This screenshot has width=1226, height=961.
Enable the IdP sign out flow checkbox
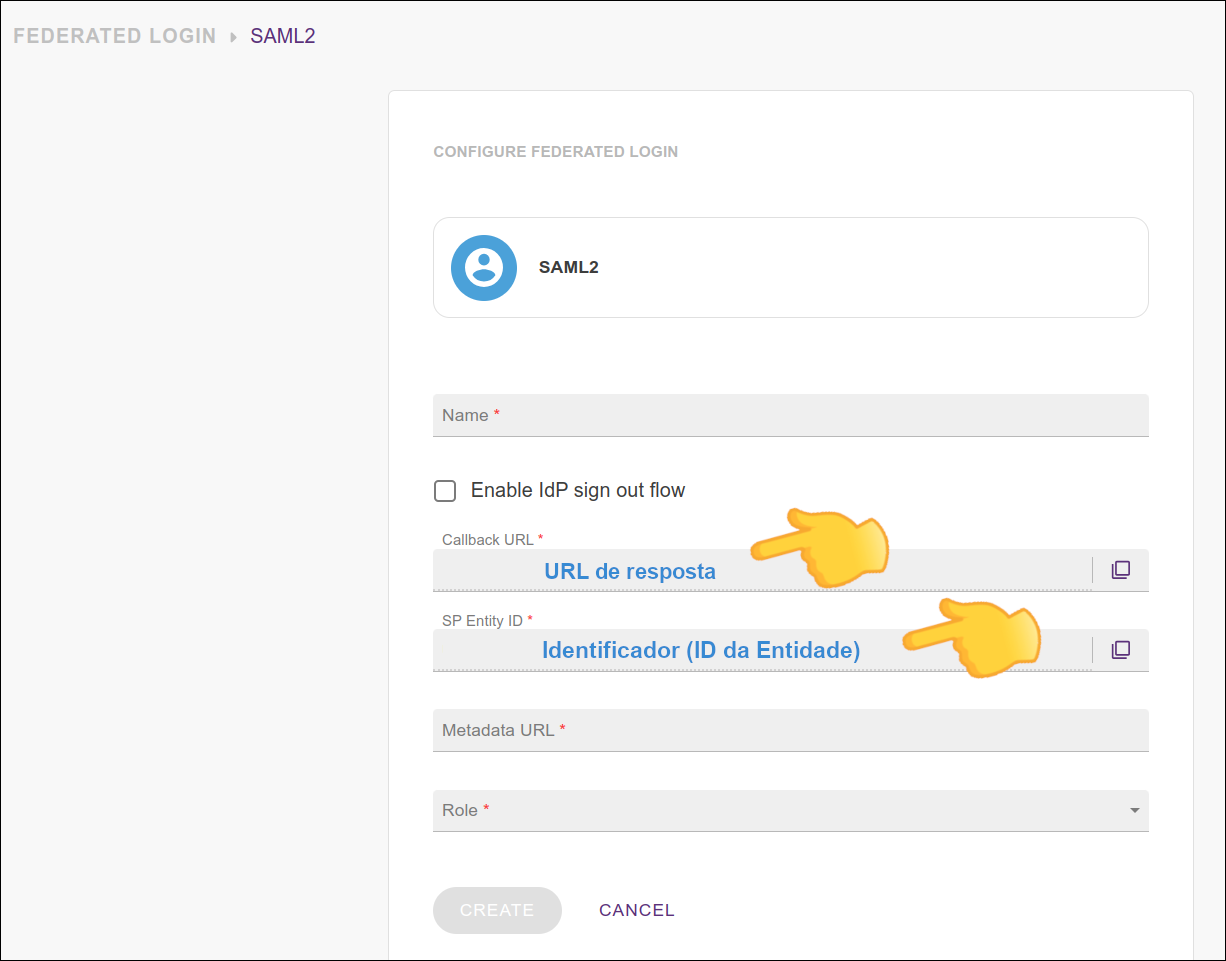444,490
